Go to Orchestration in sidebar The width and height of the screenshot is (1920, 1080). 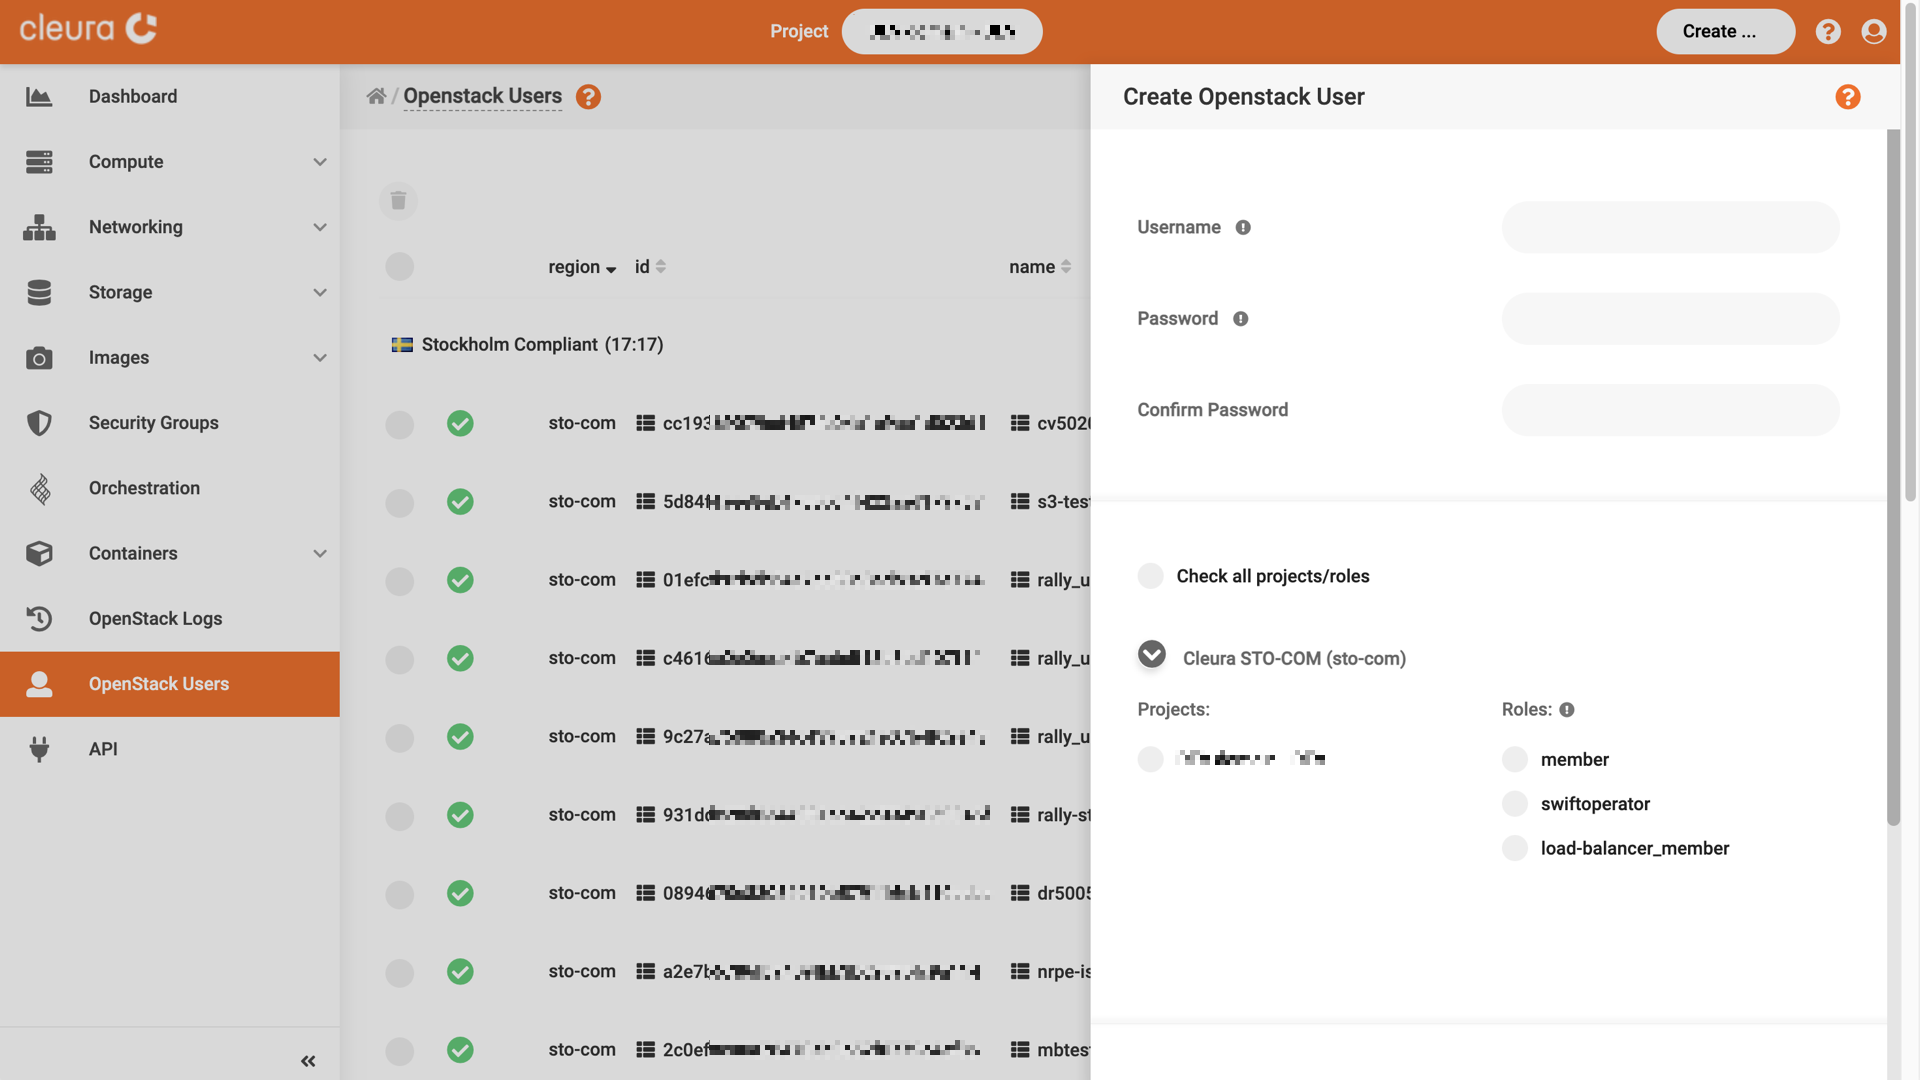click(x=170, y=489)
